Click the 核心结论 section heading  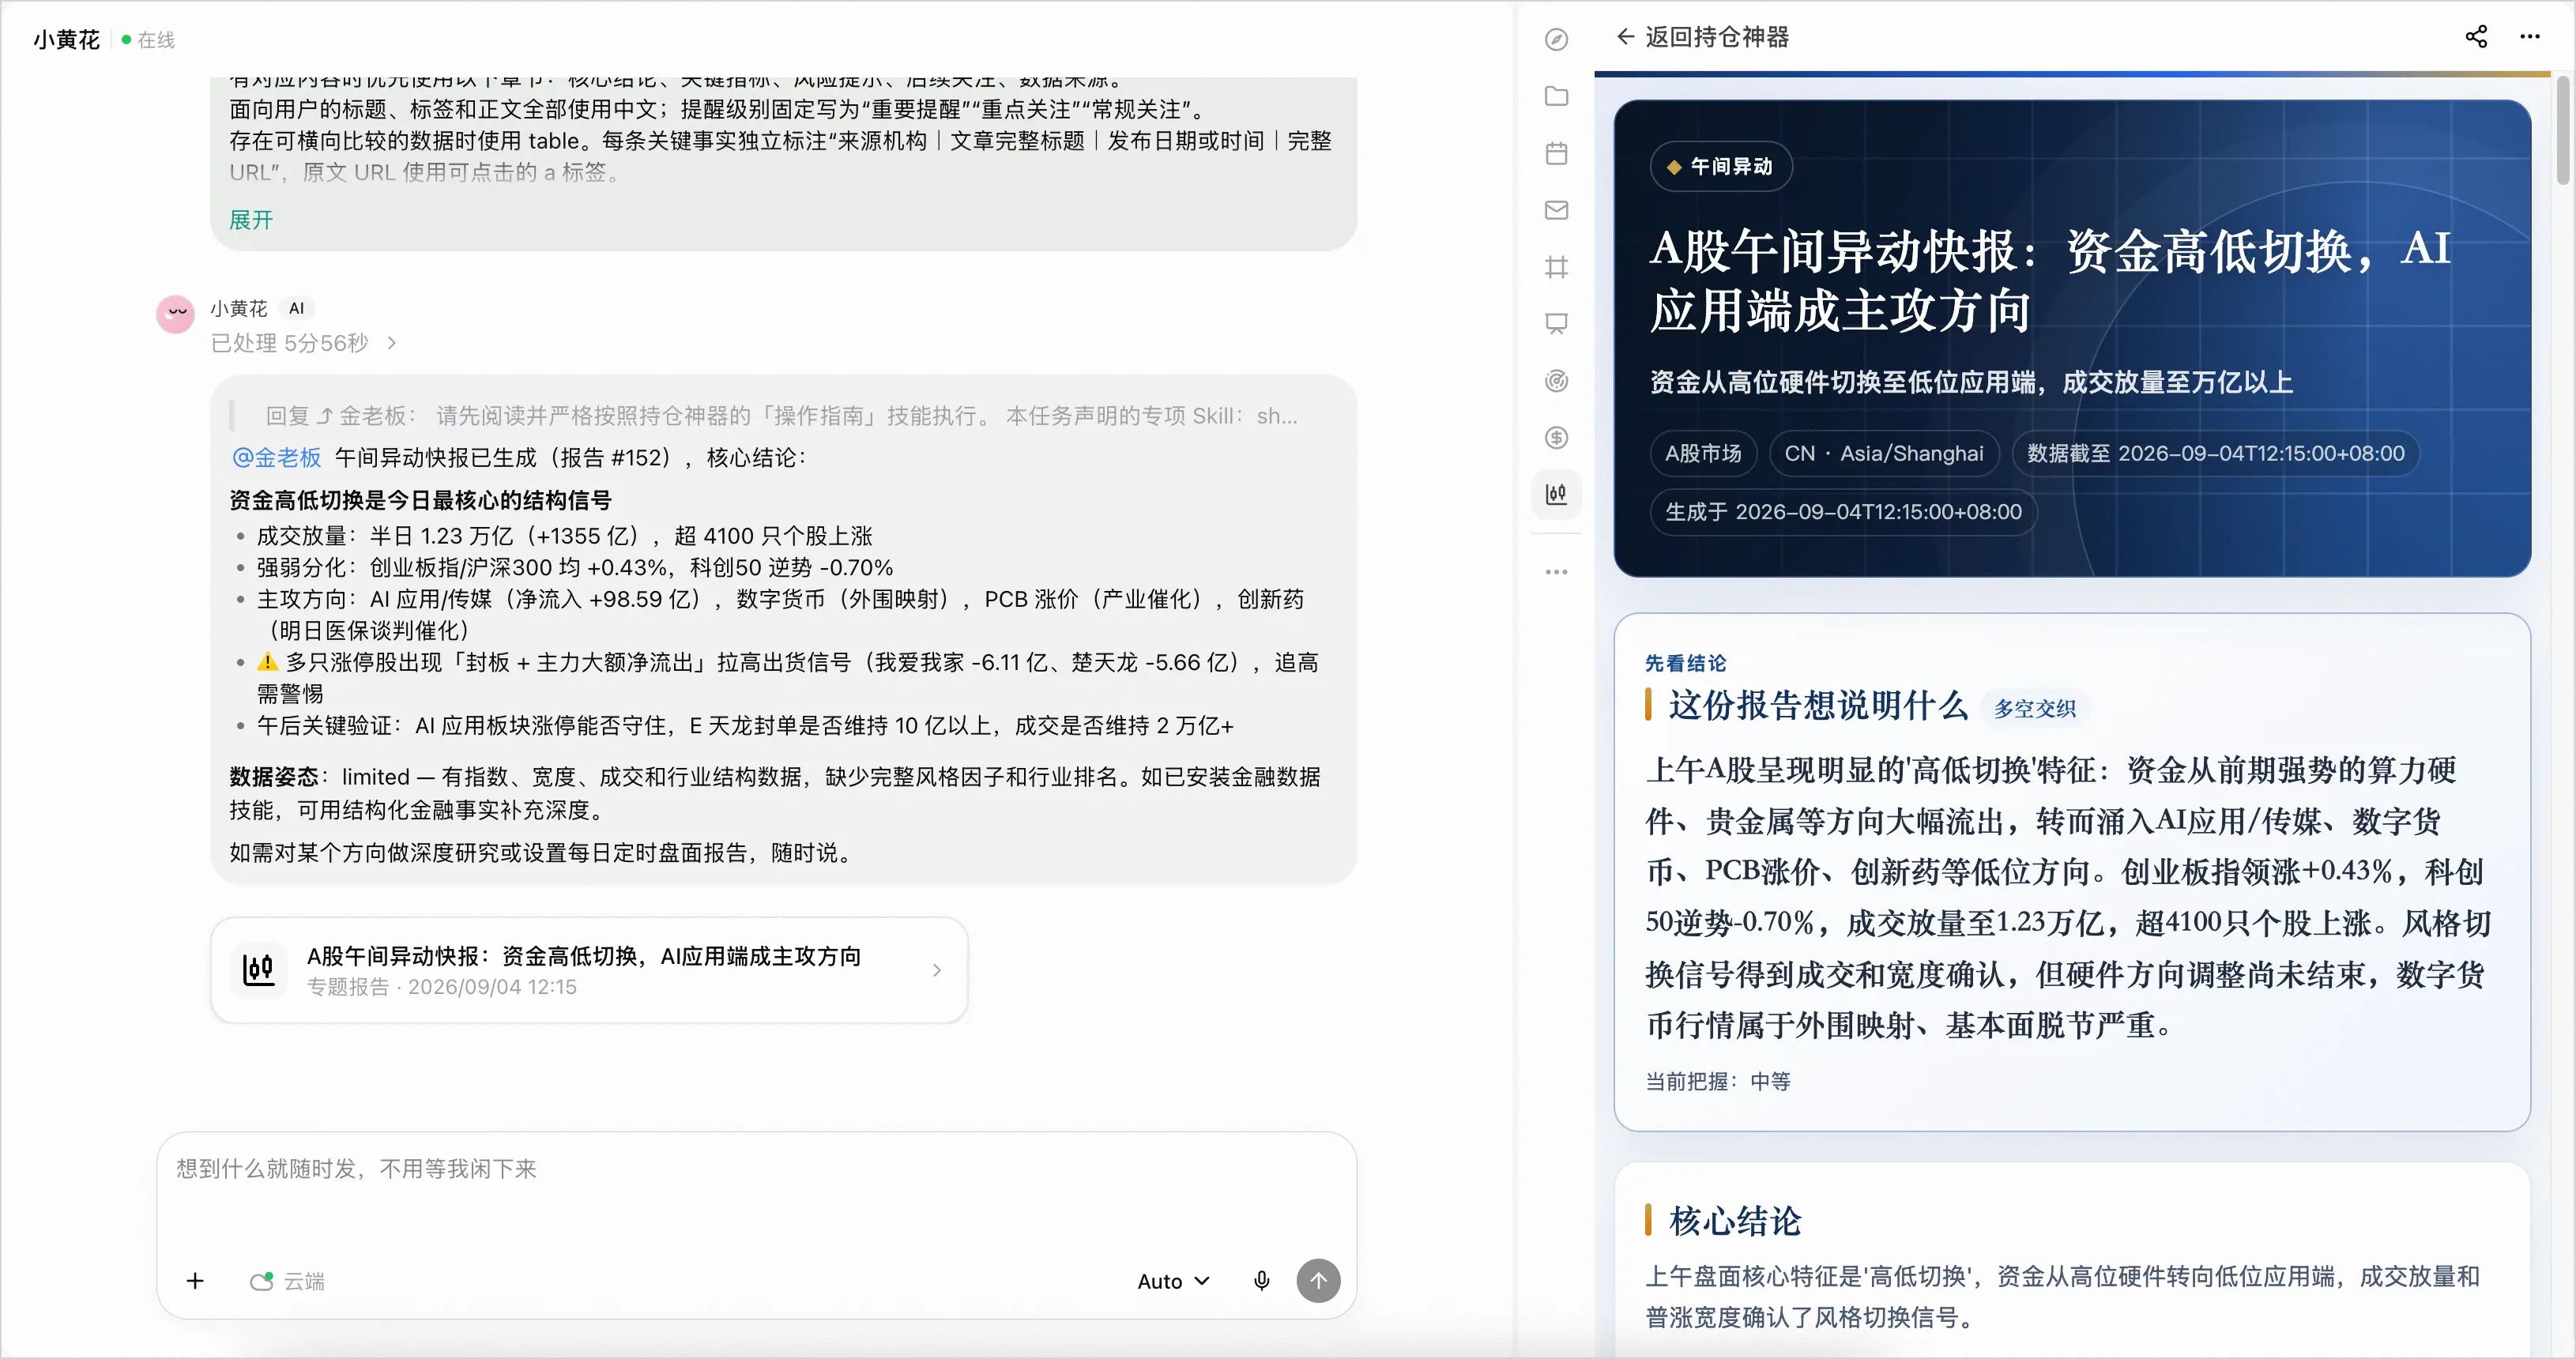1734,1221
